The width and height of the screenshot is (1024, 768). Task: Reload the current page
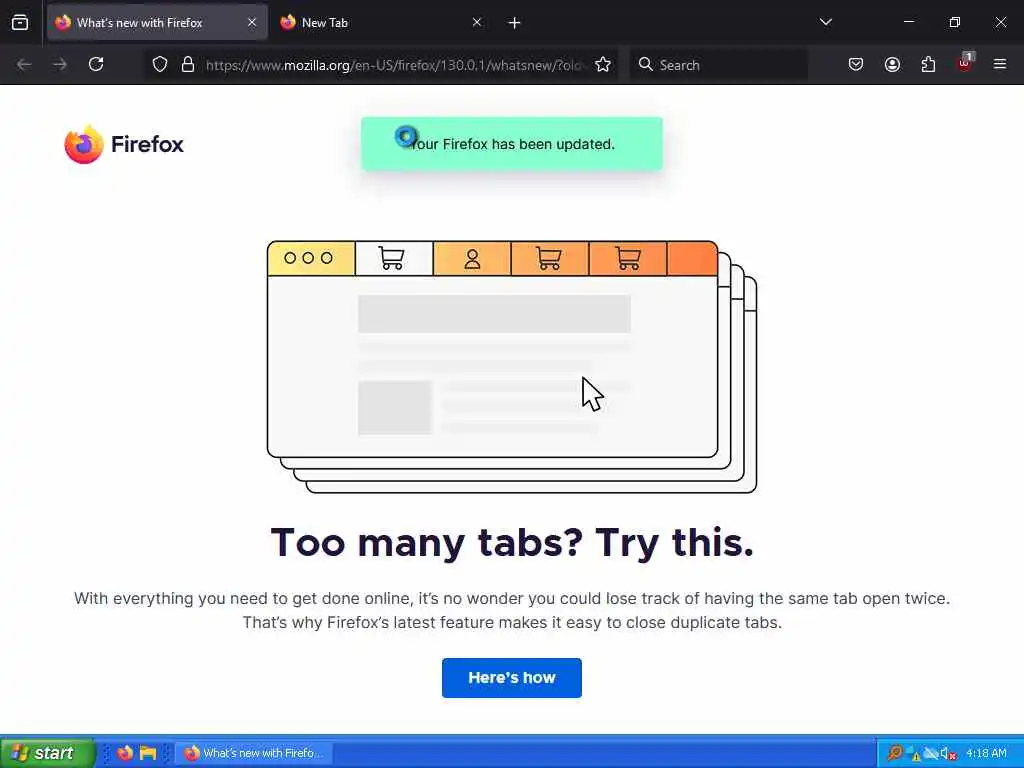[x=96, y=64]
